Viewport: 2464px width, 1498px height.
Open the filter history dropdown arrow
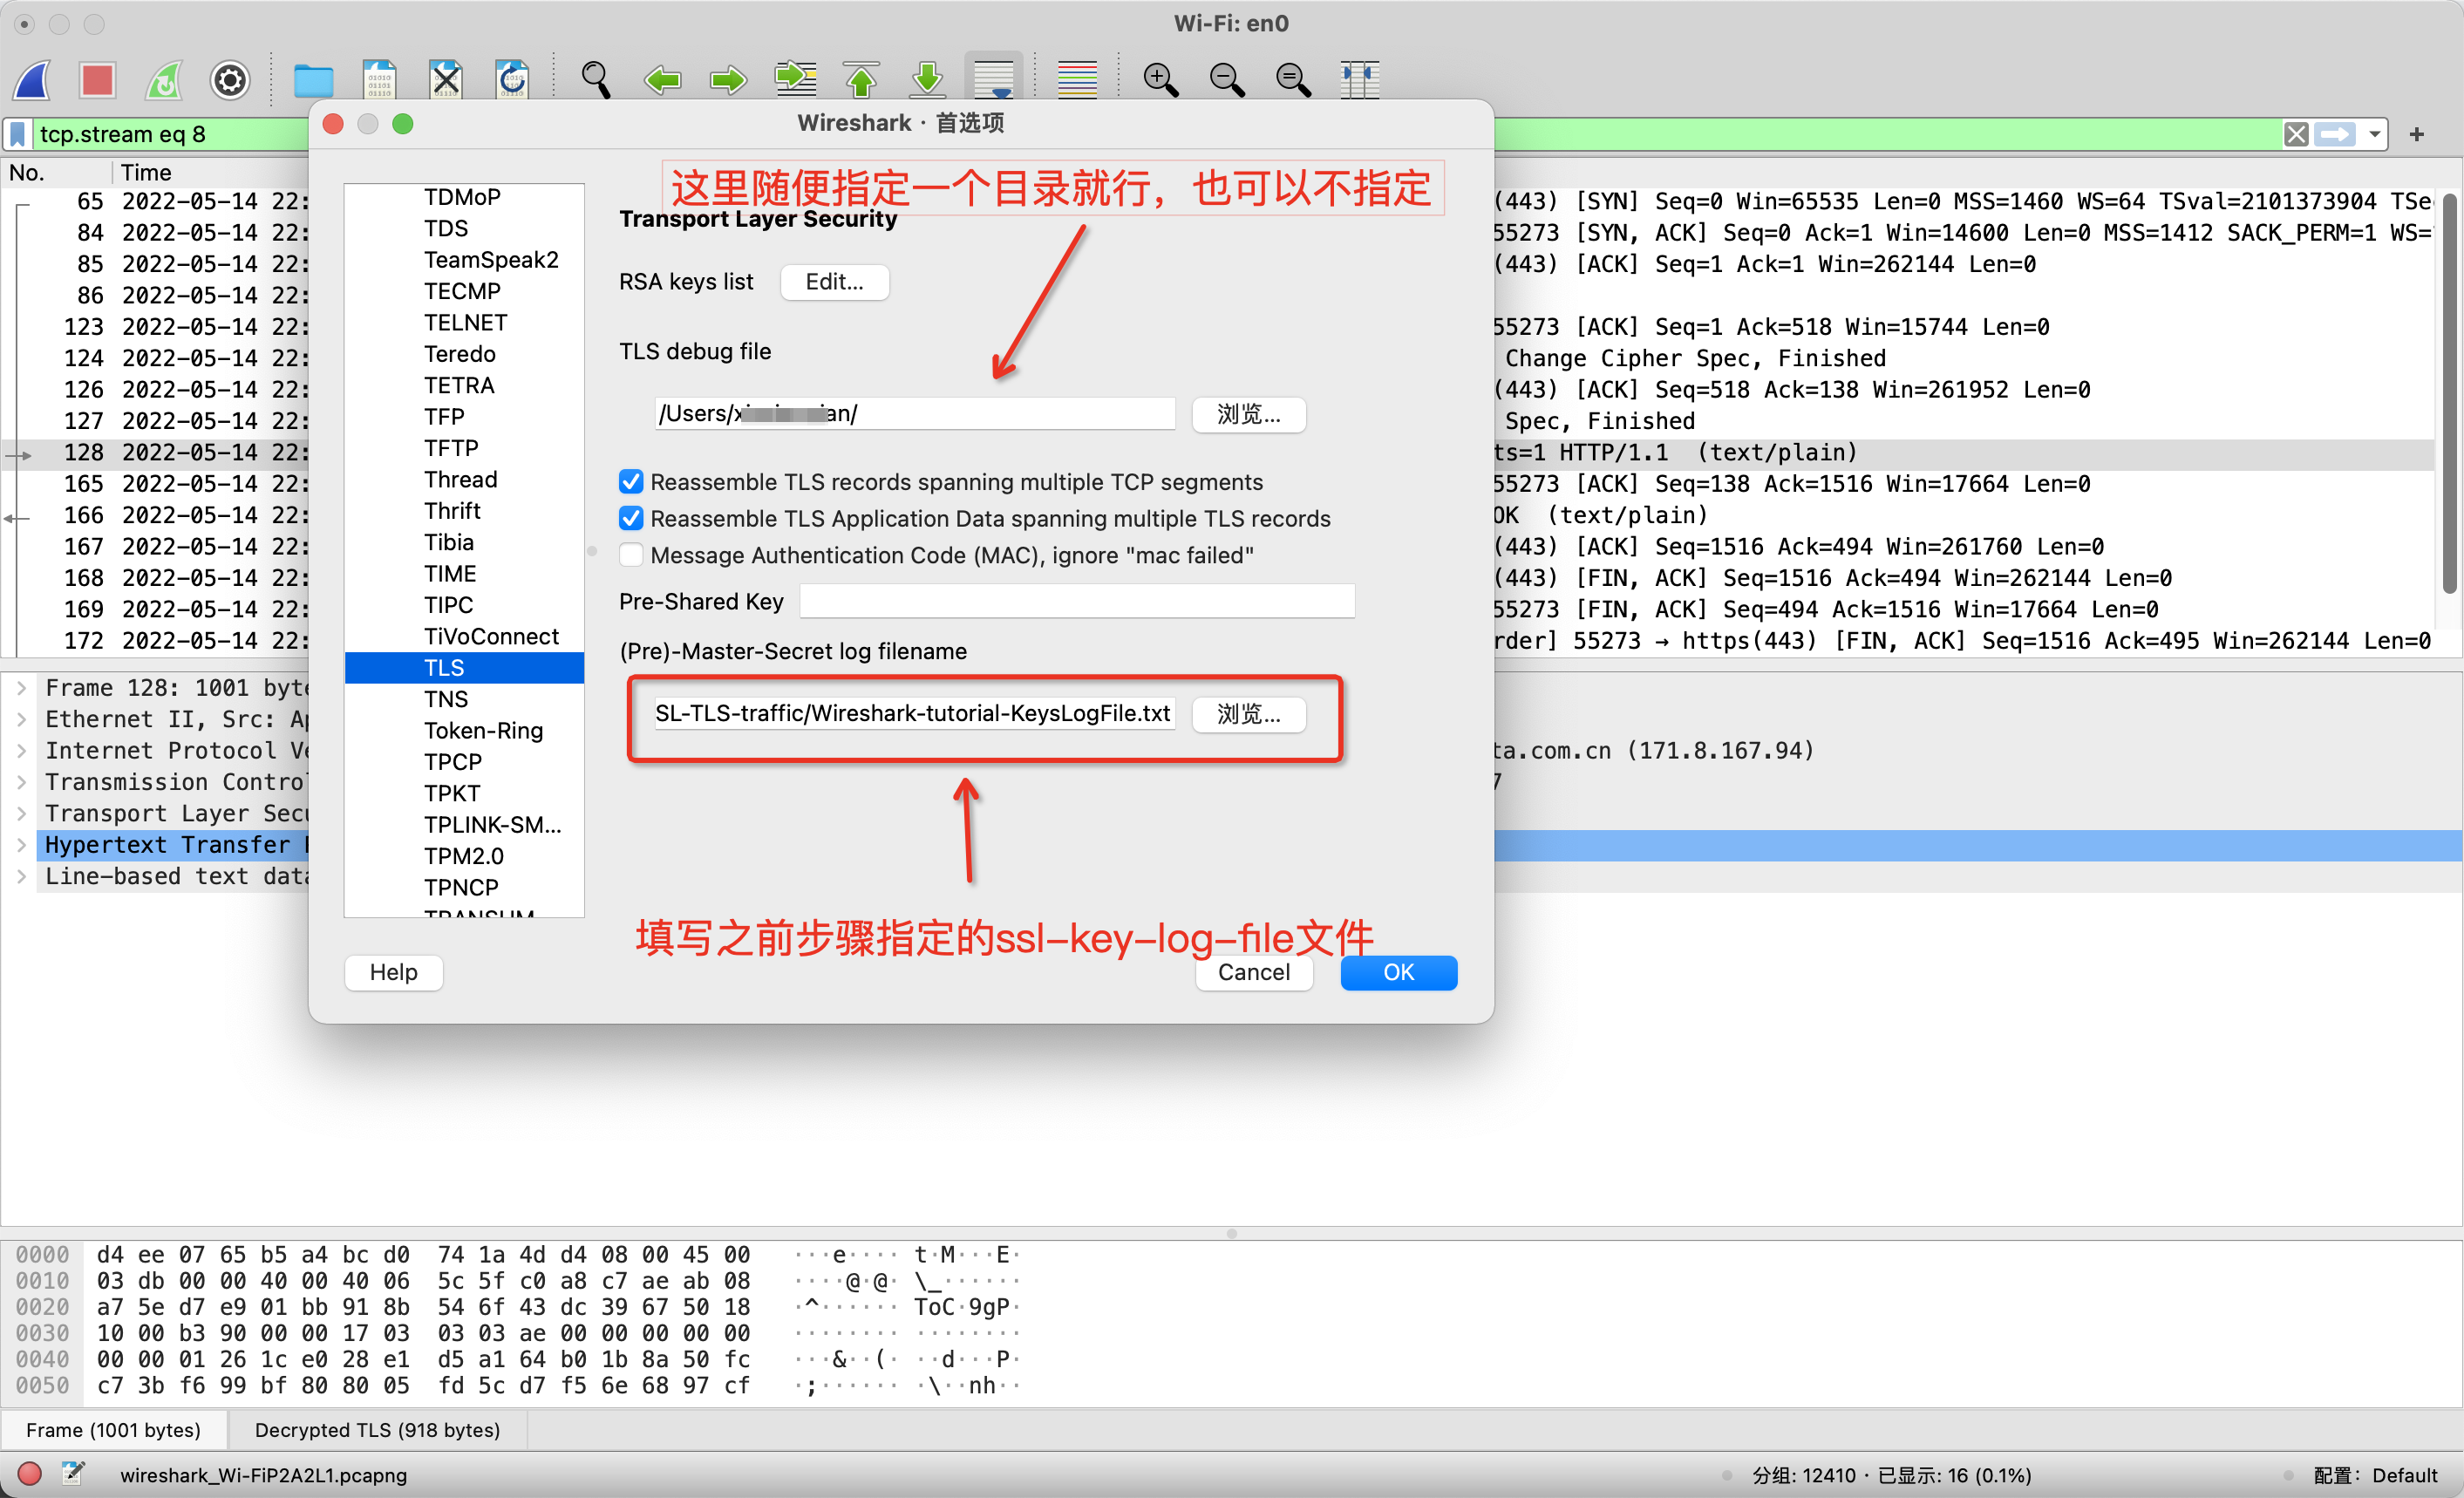tap(2376, 134)
